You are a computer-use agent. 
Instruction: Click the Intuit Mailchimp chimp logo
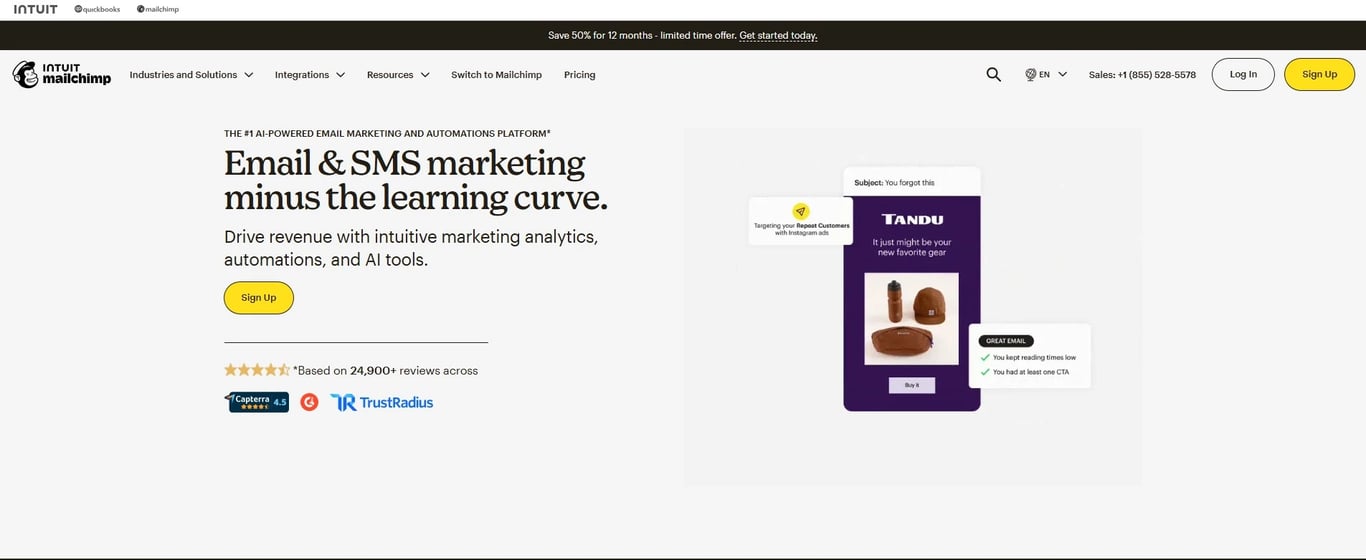point(62,74)
